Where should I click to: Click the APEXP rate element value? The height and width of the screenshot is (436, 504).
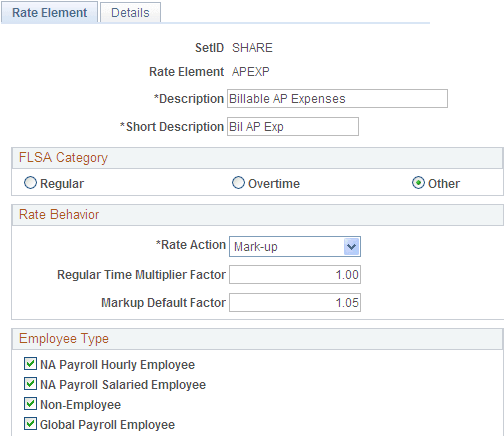tap(251, 72)
